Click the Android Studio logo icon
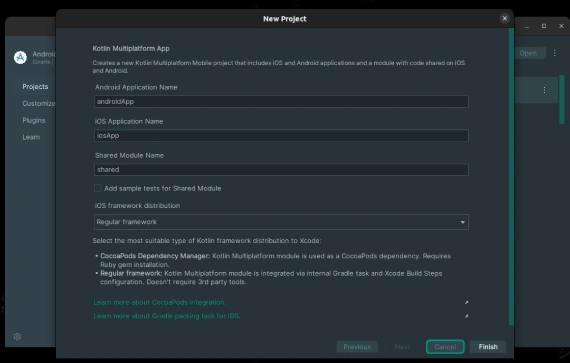The width and height of the screenshot is (570, 363). (x=20, y=57)
